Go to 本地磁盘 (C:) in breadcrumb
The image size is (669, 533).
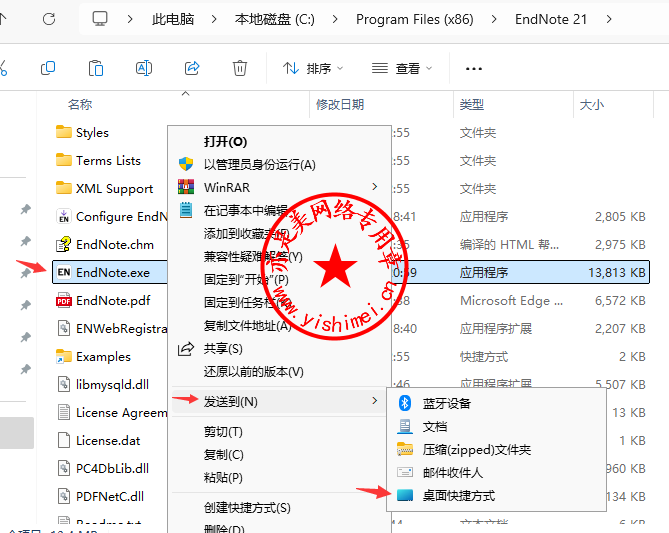tap(274, 19)
